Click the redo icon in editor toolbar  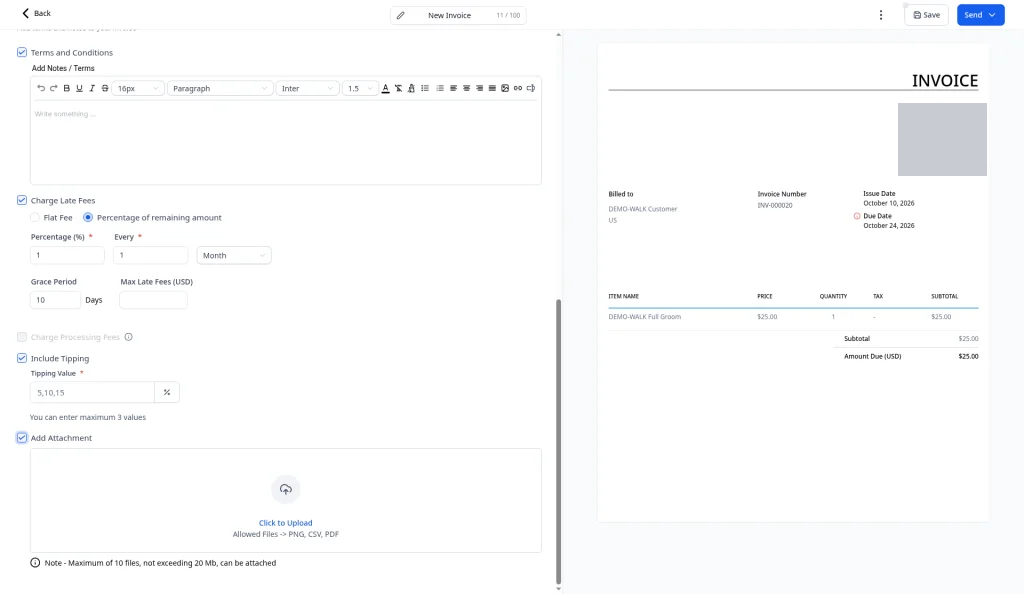coord(54,88)
